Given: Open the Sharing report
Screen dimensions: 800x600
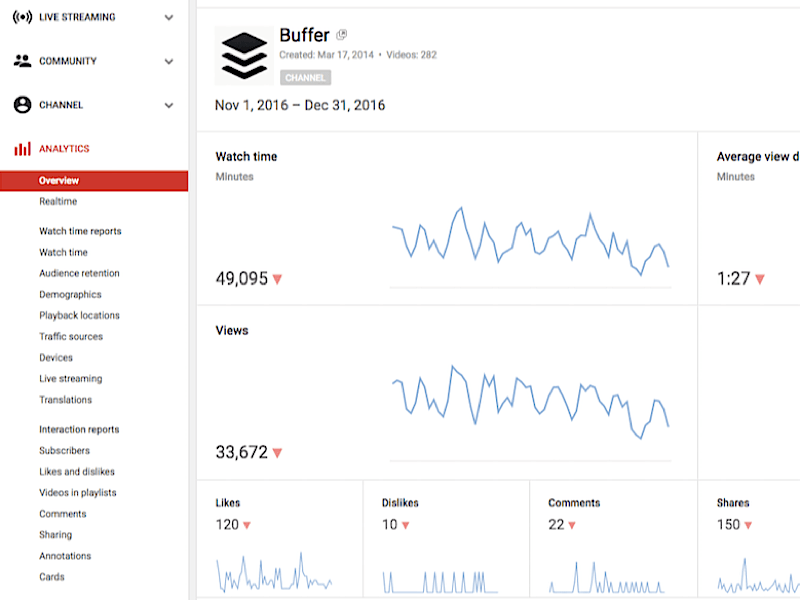Looking at the screenshot, I should click(x=56, y=535).
